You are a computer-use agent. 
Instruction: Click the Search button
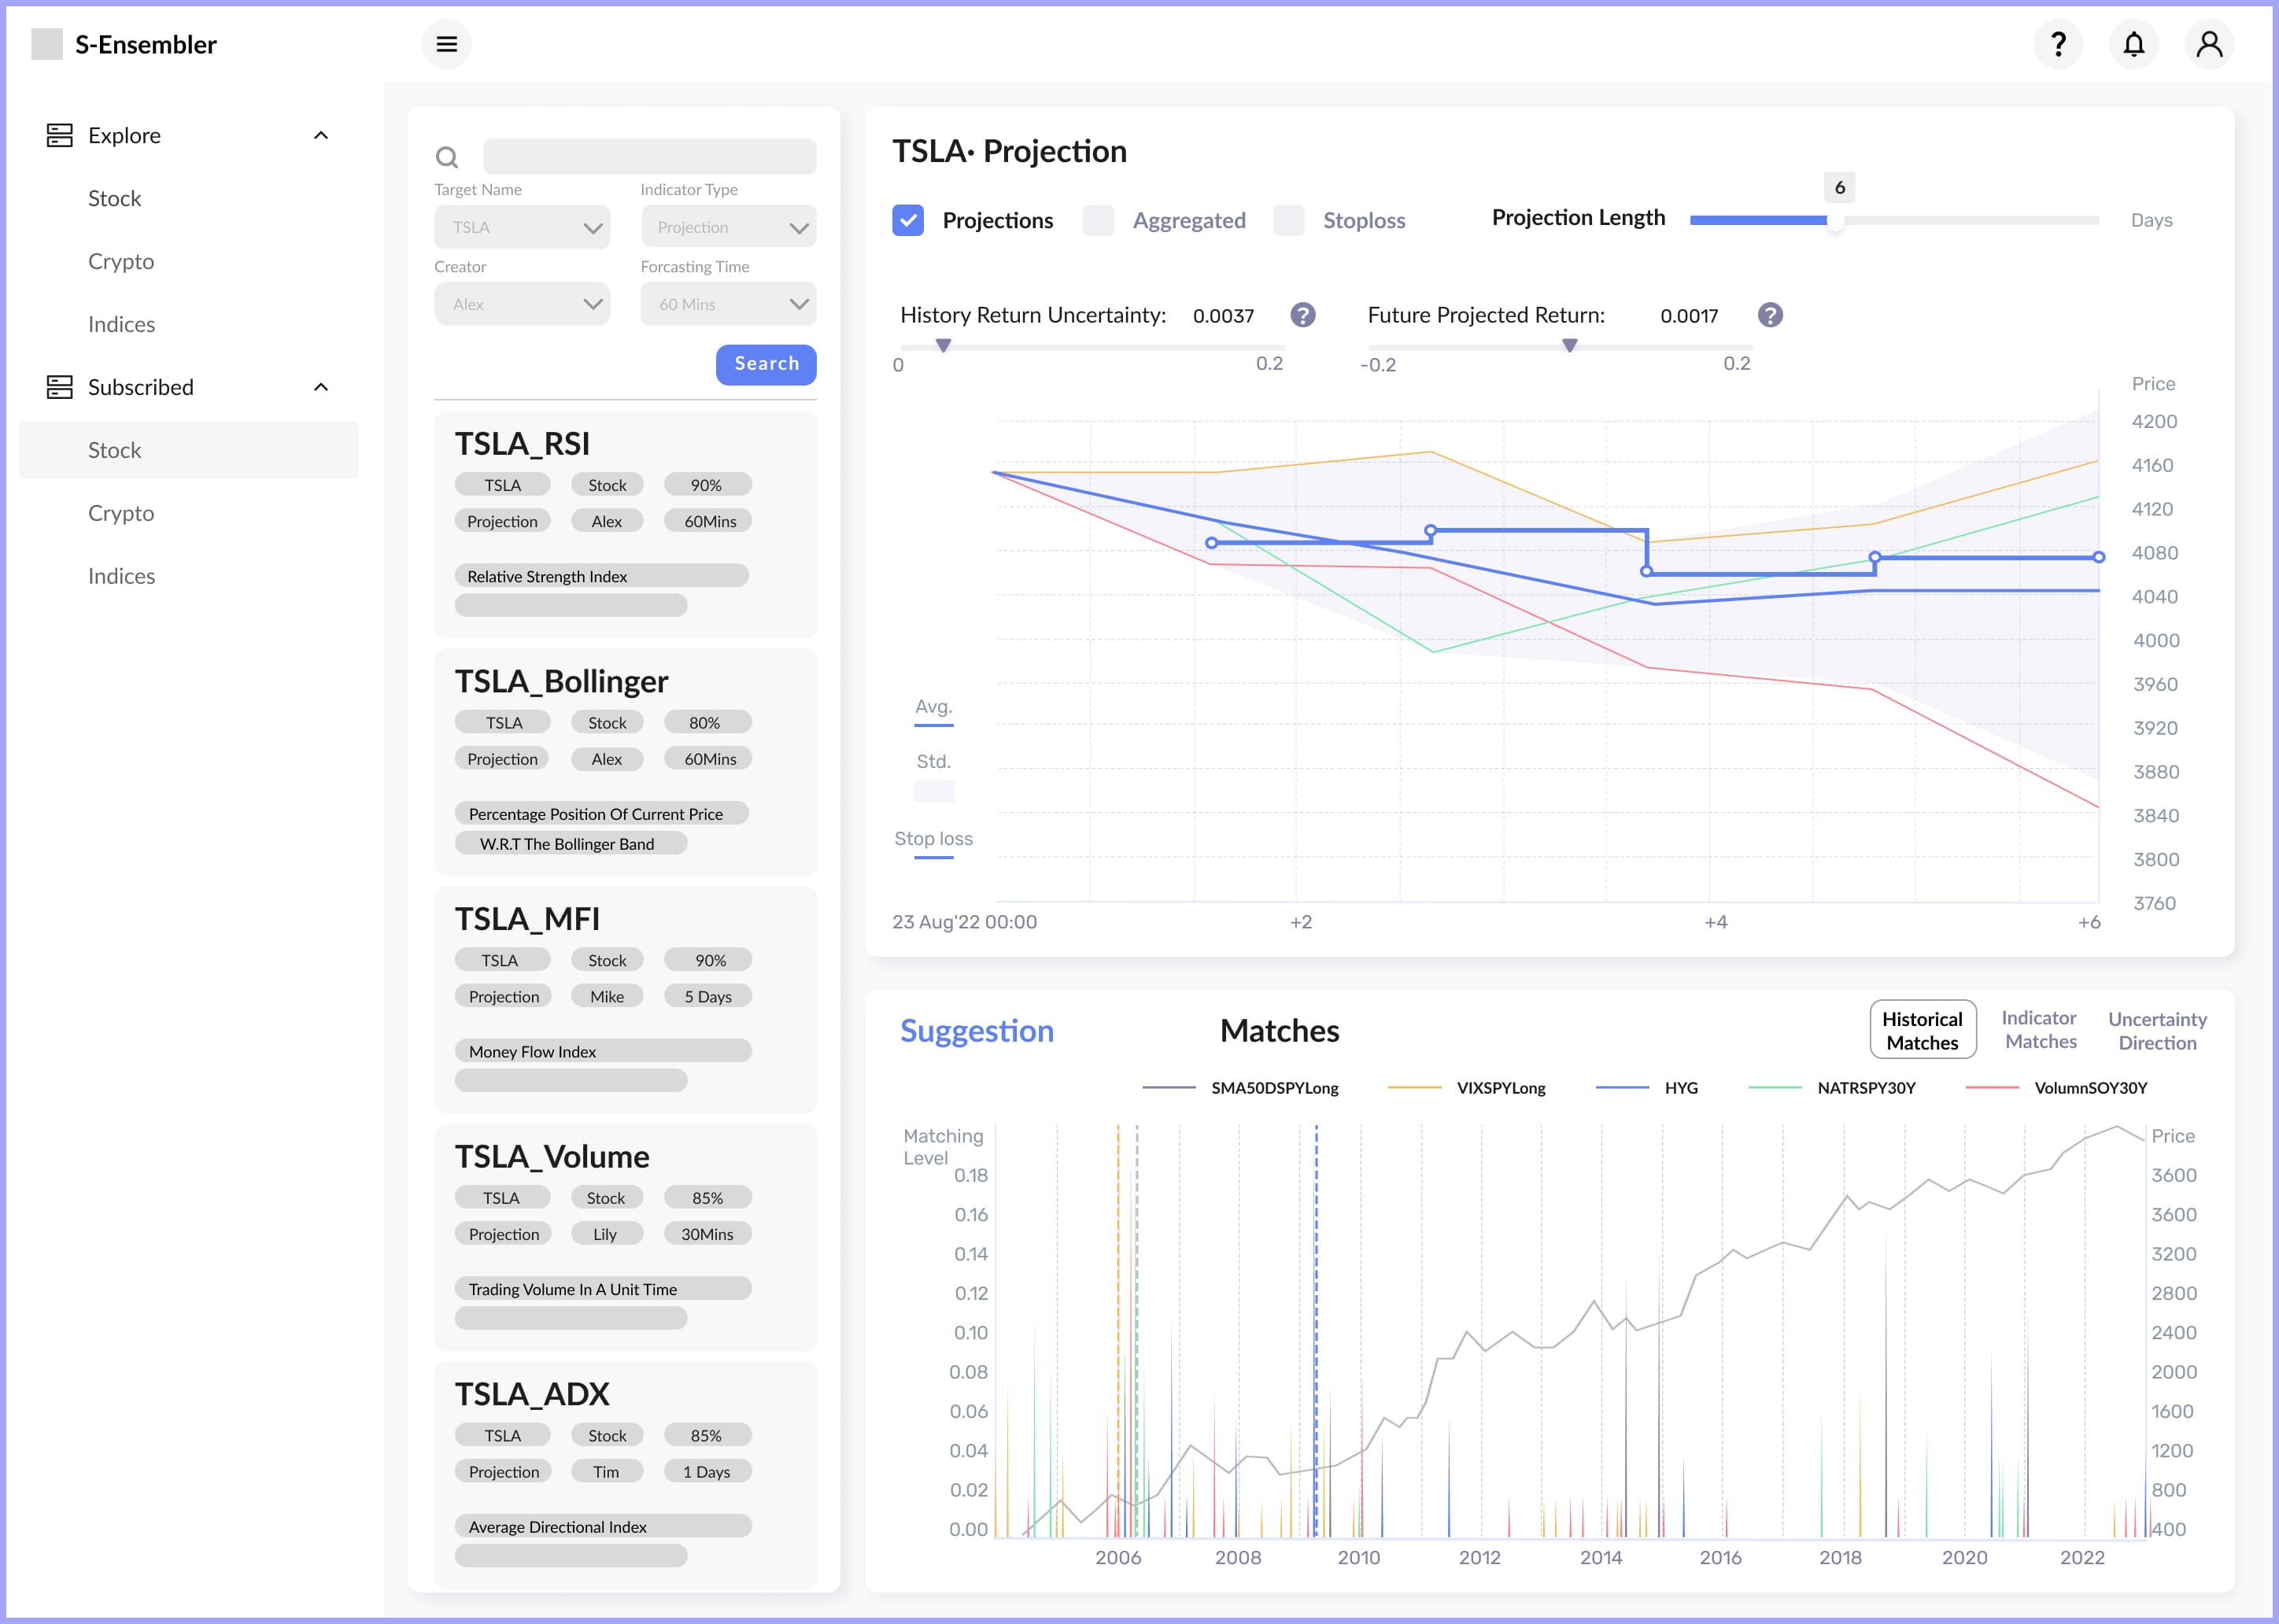pos(766,364)
